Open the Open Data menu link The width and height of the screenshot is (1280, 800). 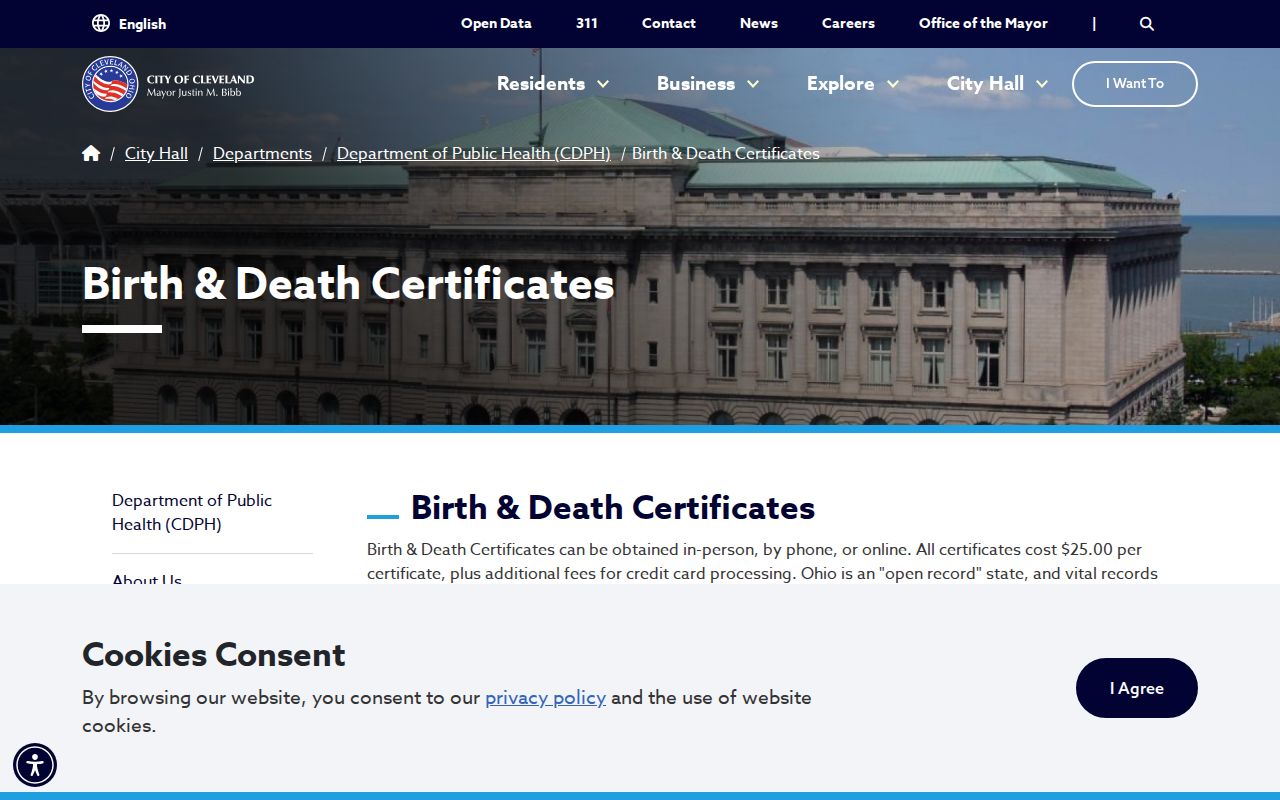click(496, 23)
